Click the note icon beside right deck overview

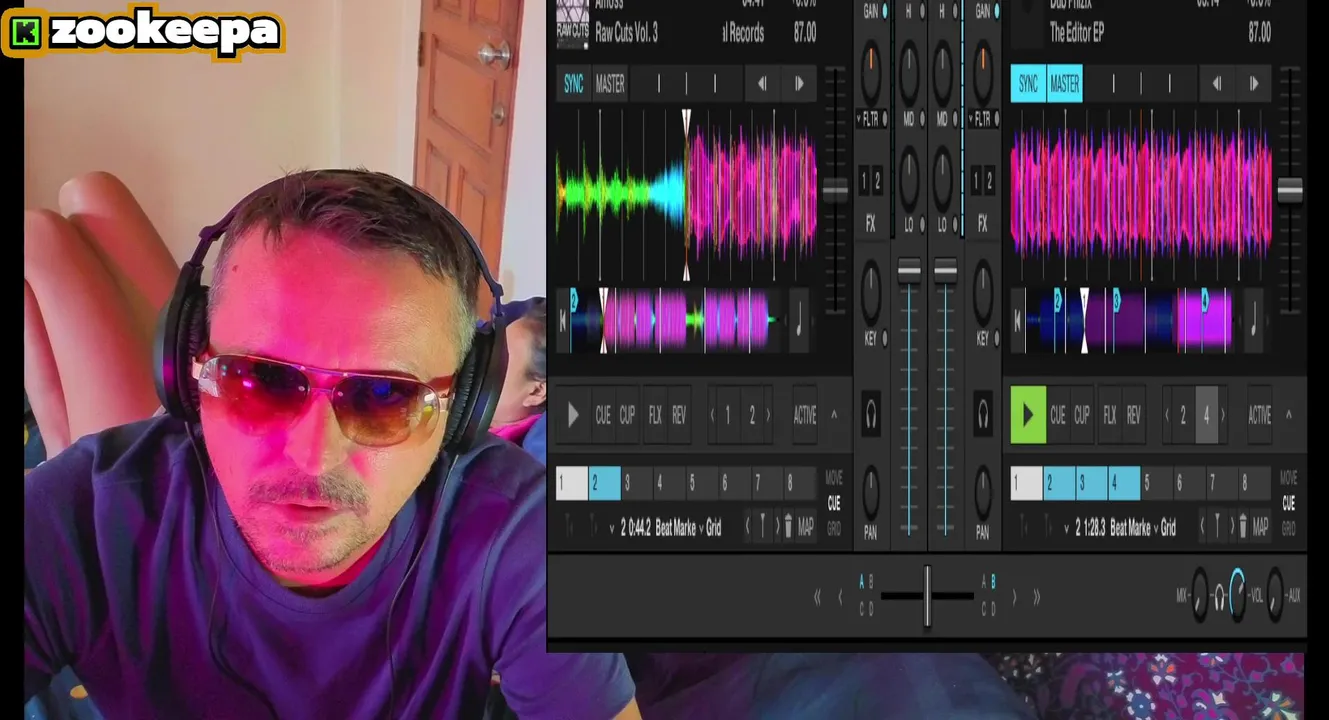pyautogui.click(x=1254, y=321)
